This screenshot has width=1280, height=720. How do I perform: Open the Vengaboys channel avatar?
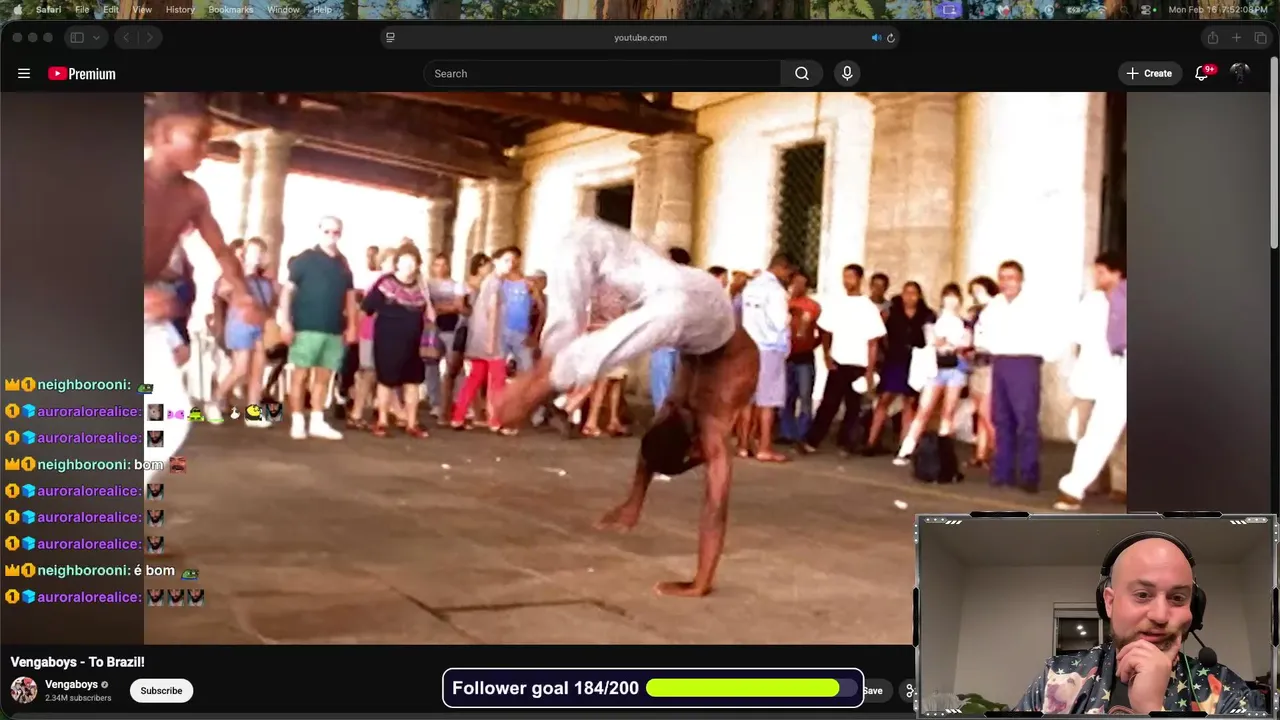pos(24,690)
